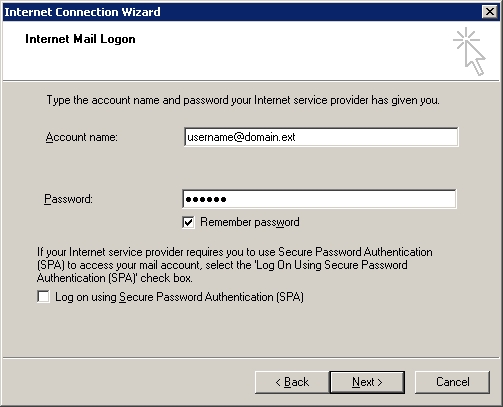Click the Next button to continue

367,382
